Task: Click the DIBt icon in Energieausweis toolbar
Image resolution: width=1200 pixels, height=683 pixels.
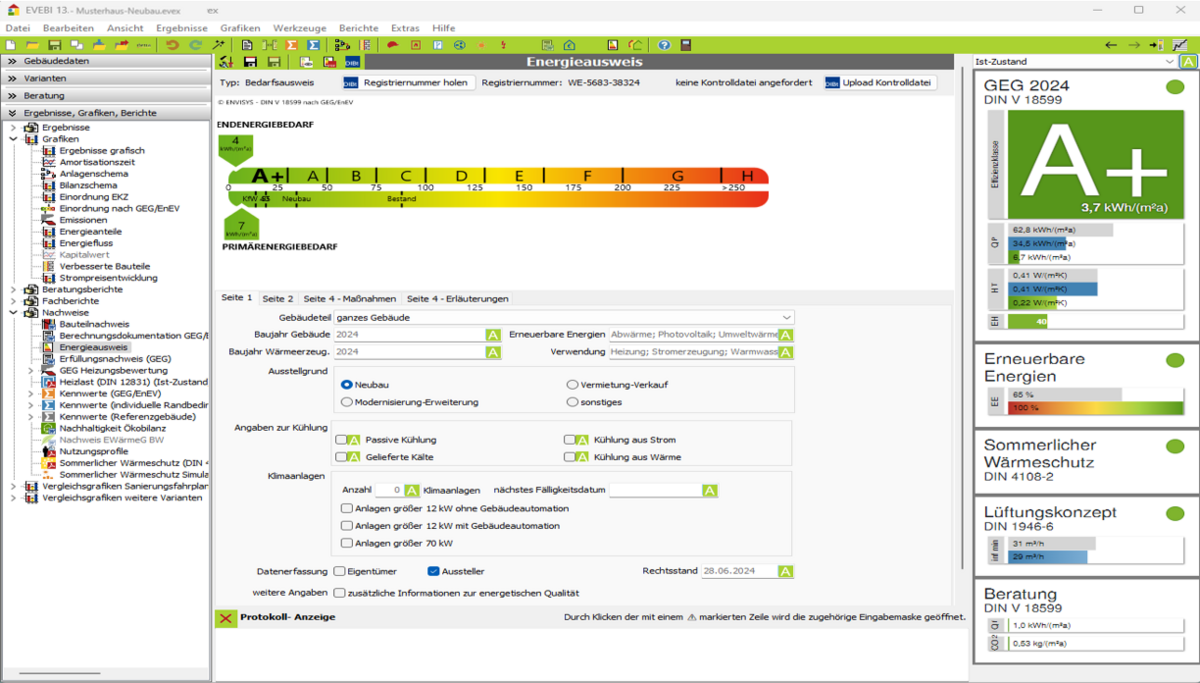Action: click(352, 62)
